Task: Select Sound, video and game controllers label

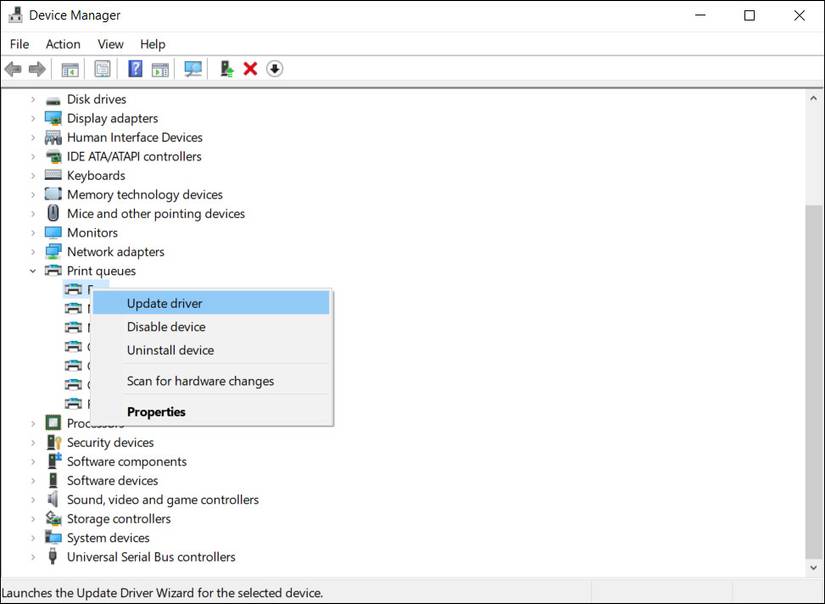Action: coord(163,500)
